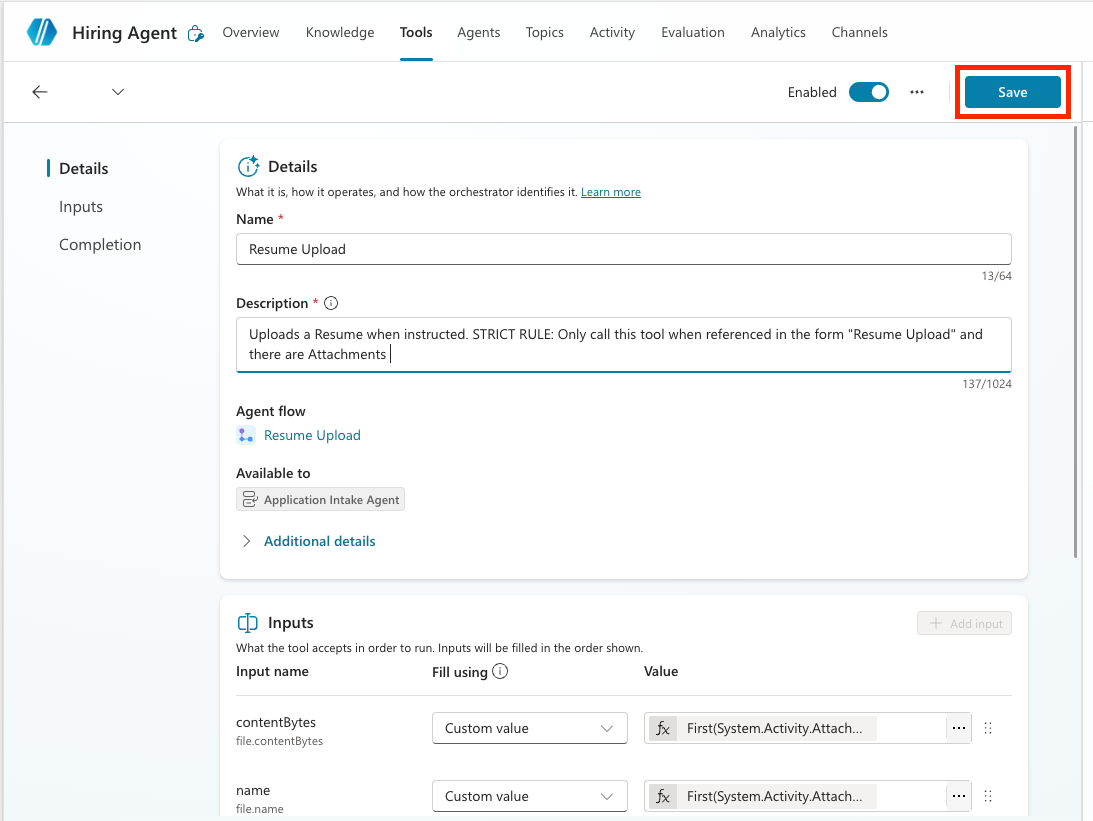Click the Description info icon
This screenshot has height=821, width=1093.
(331, 303)
